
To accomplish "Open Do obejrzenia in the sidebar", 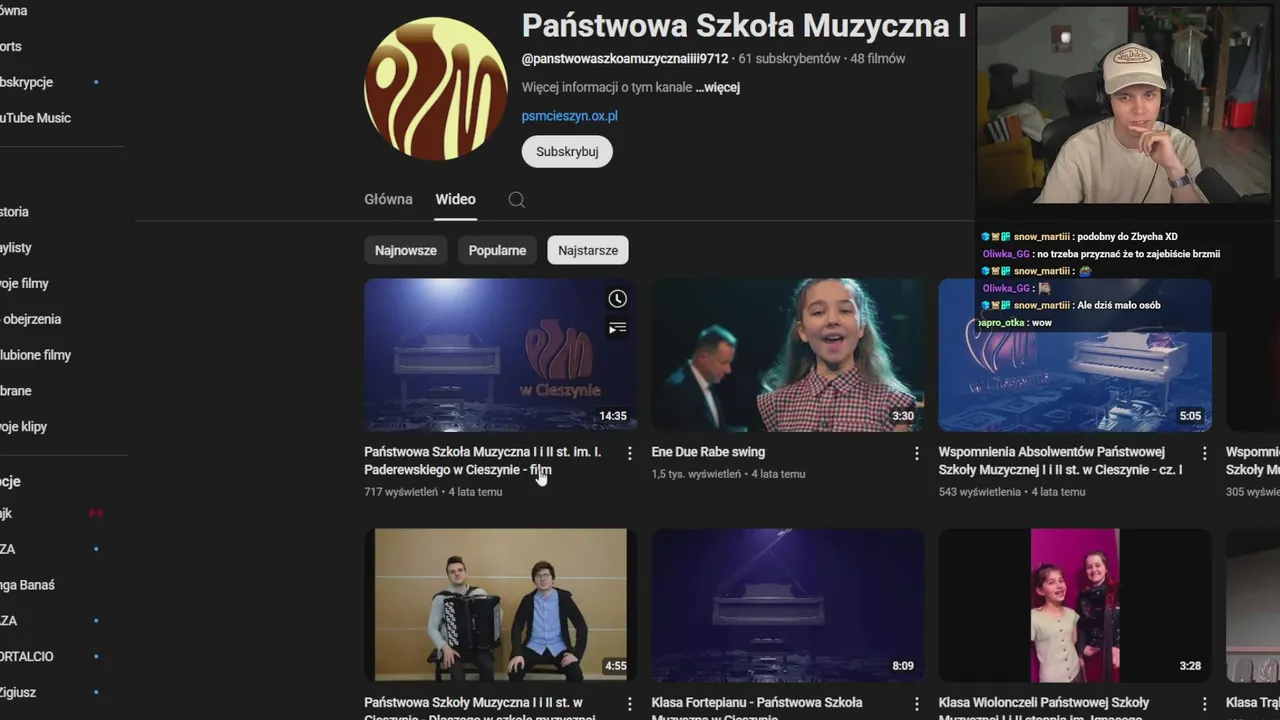I will [31, 320].
